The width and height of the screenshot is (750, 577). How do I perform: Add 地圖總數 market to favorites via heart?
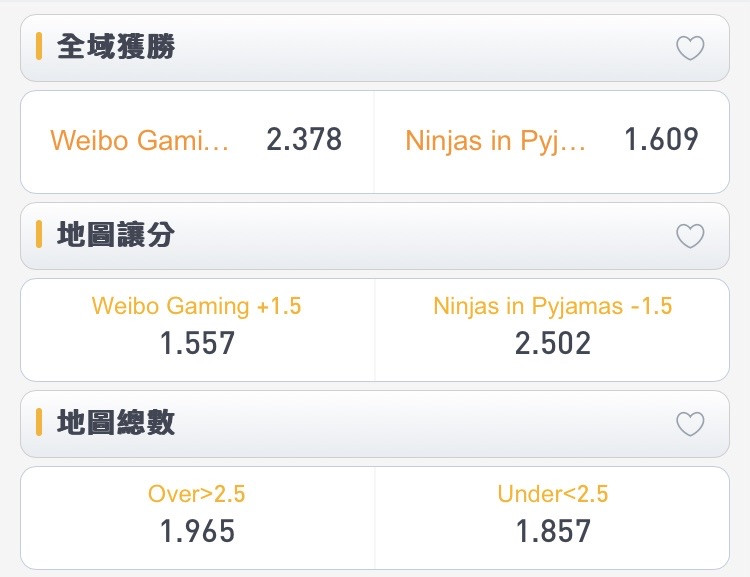tap(690, 424)
